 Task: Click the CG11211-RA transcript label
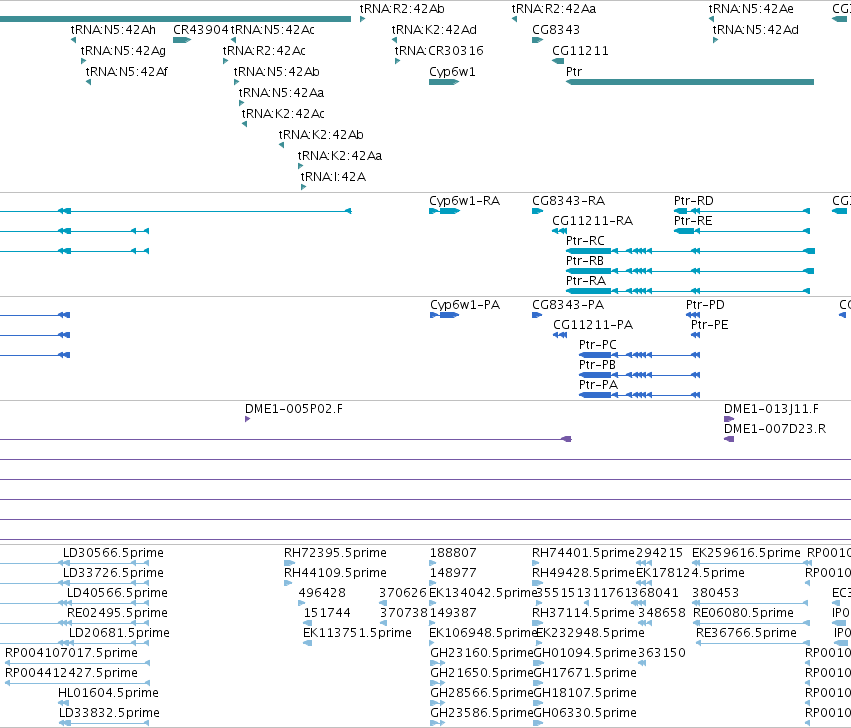(x=592, y=221)
